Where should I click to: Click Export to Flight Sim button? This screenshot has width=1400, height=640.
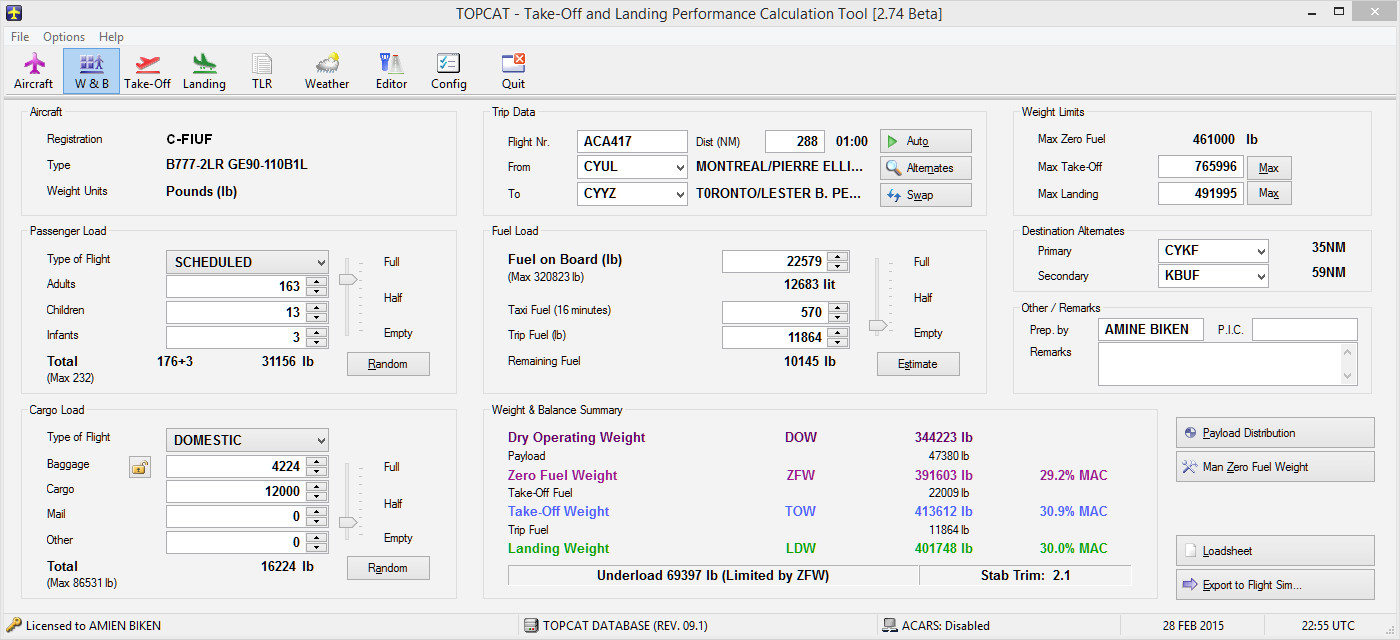tap(1275, 585)
